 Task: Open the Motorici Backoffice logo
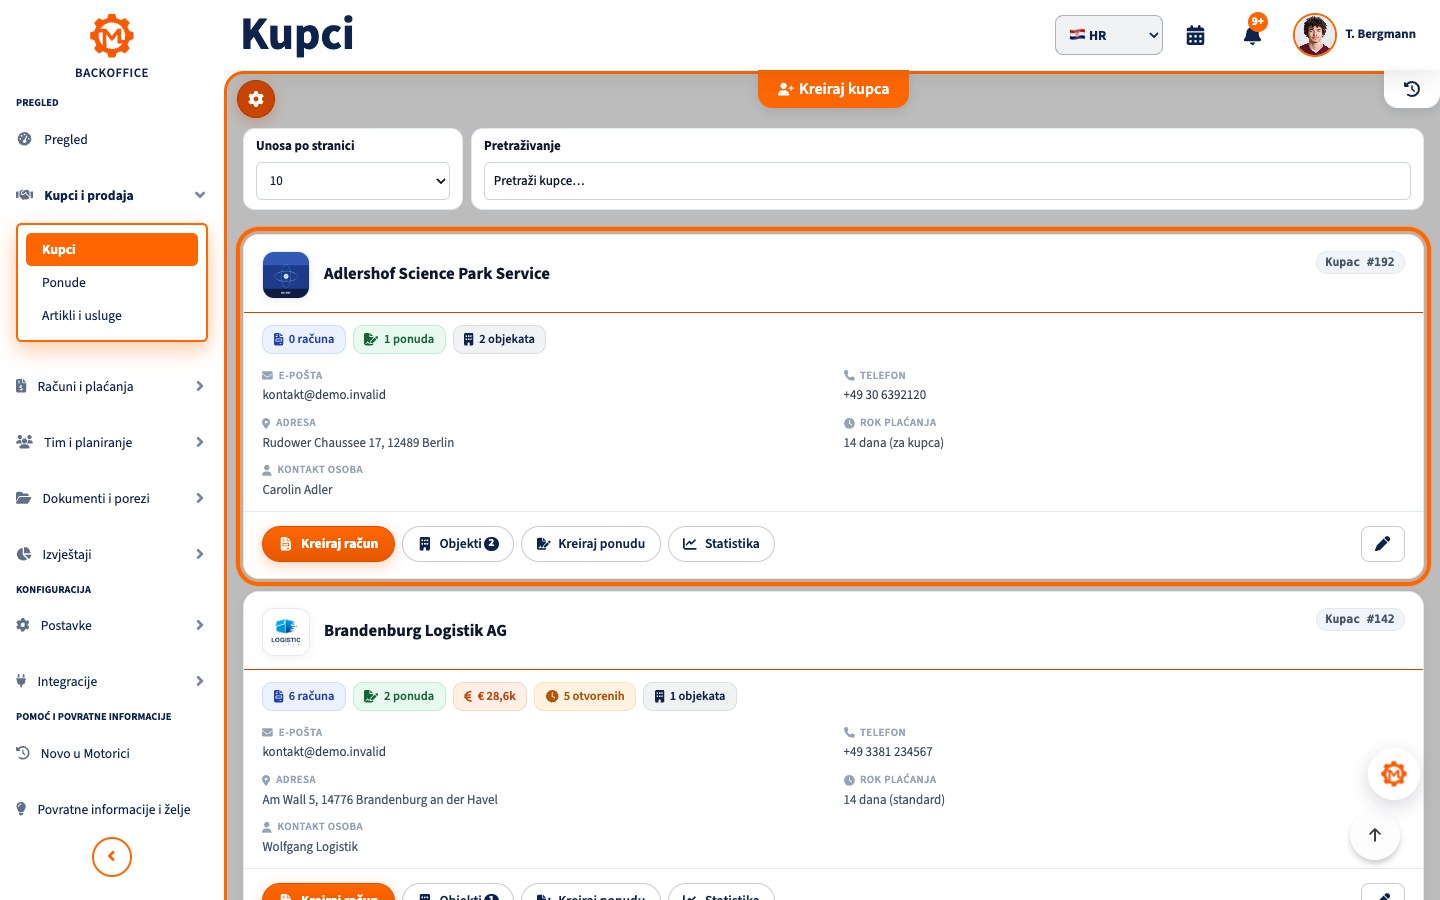111,46
